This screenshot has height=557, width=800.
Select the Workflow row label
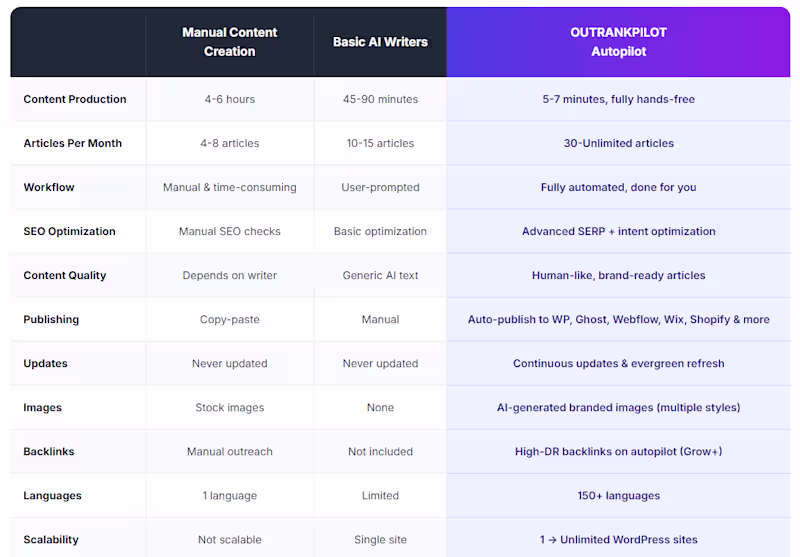(49, 187)
